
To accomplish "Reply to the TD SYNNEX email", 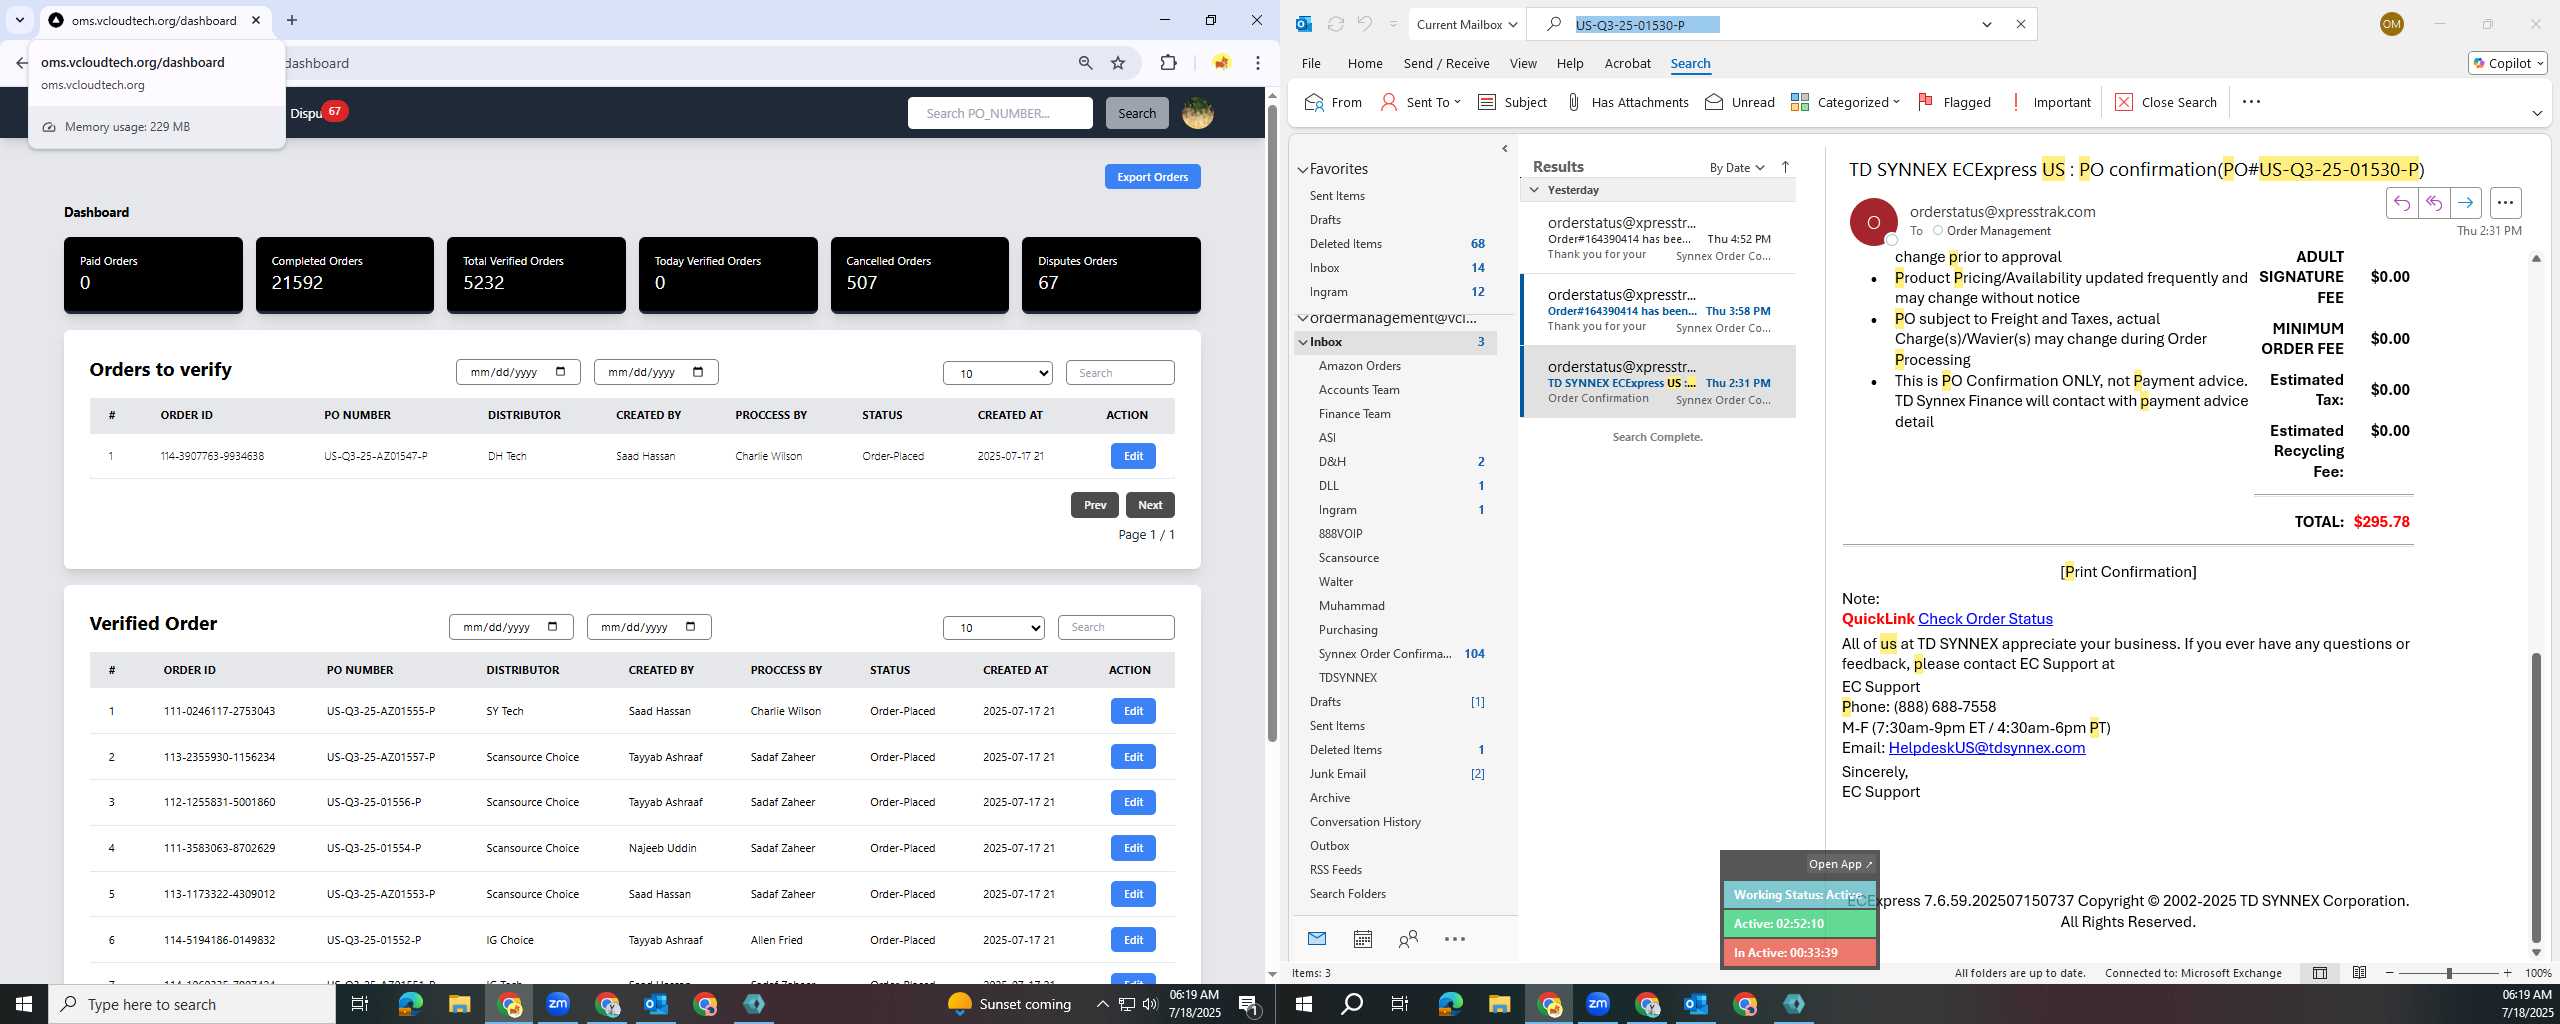I will 2402,203.
